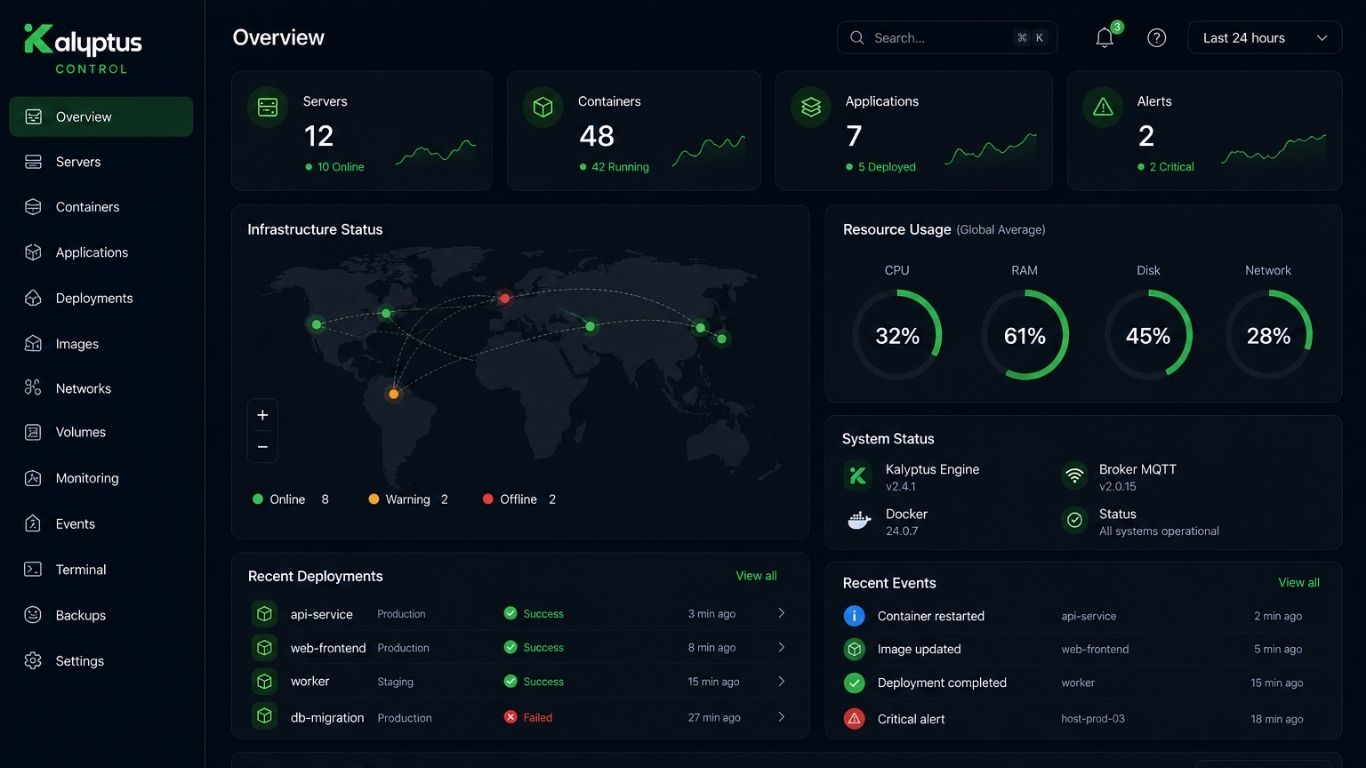
Task: Open the Last 24 hours dropdown
Action: (x=1265, y=38)
